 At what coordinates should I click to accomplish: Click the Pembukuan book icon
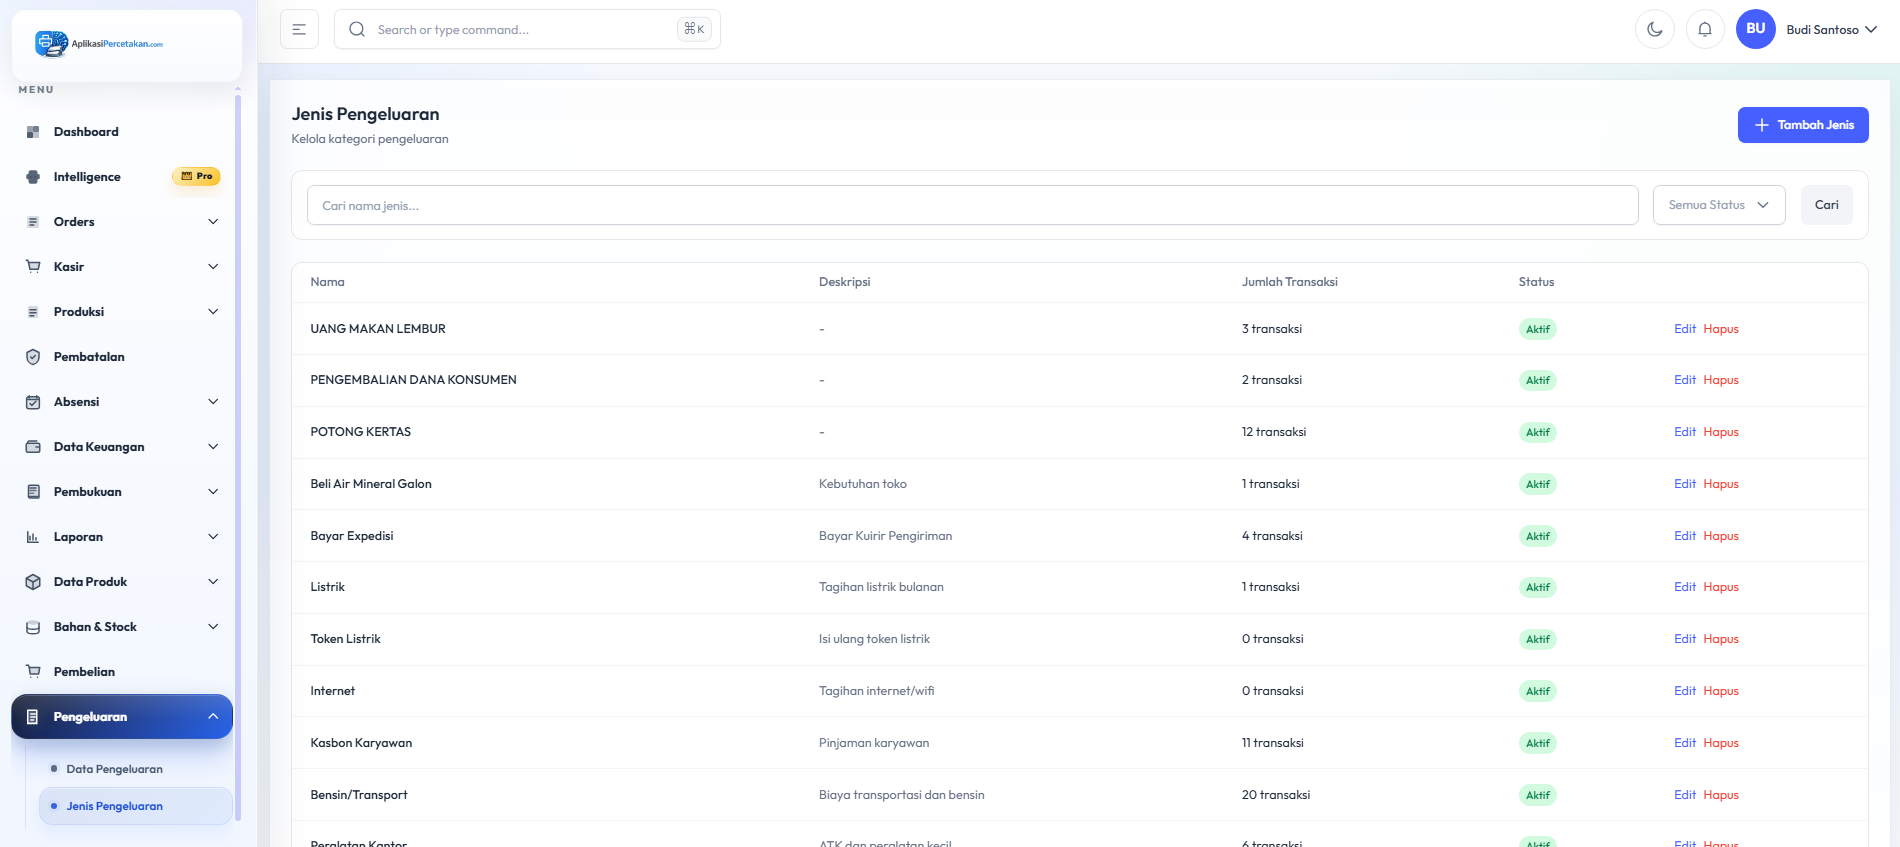pos(33,492)
